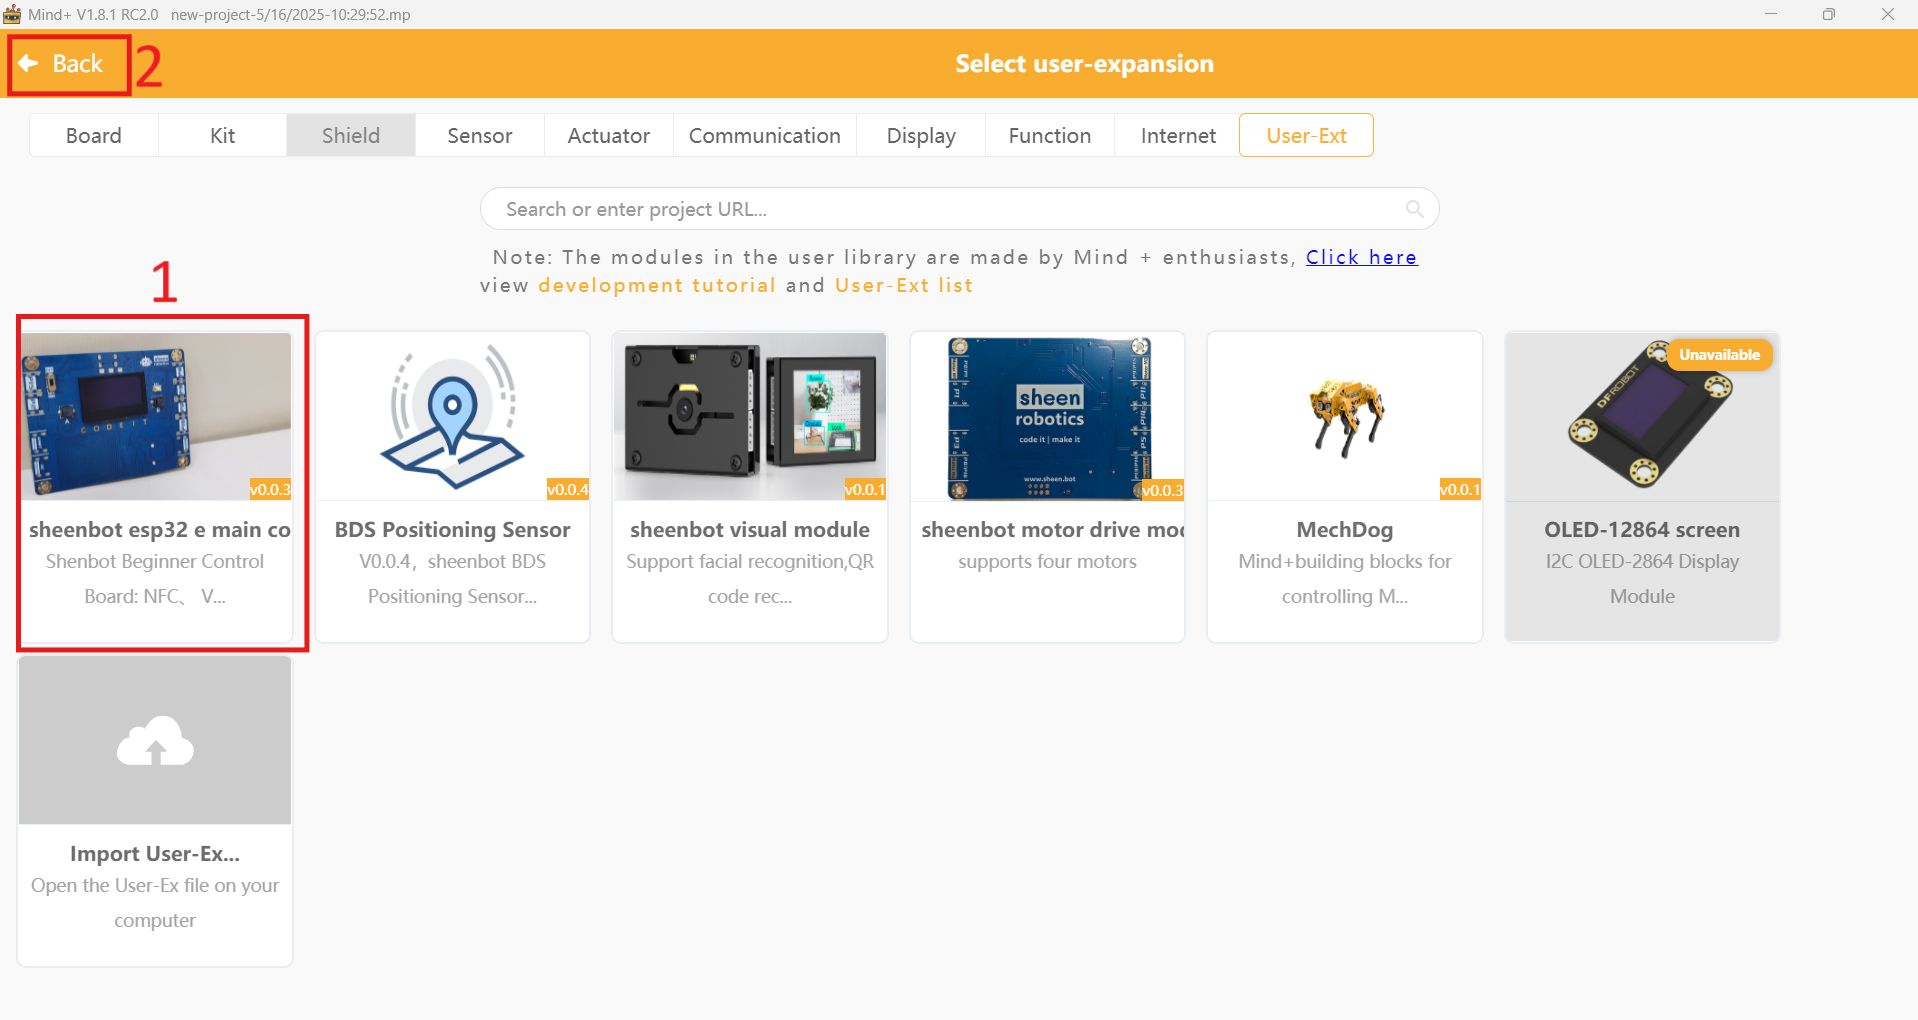Viewport: 1918px width, 1020px height.
Task: Open the Kit tab
Action: click(222, 135)
